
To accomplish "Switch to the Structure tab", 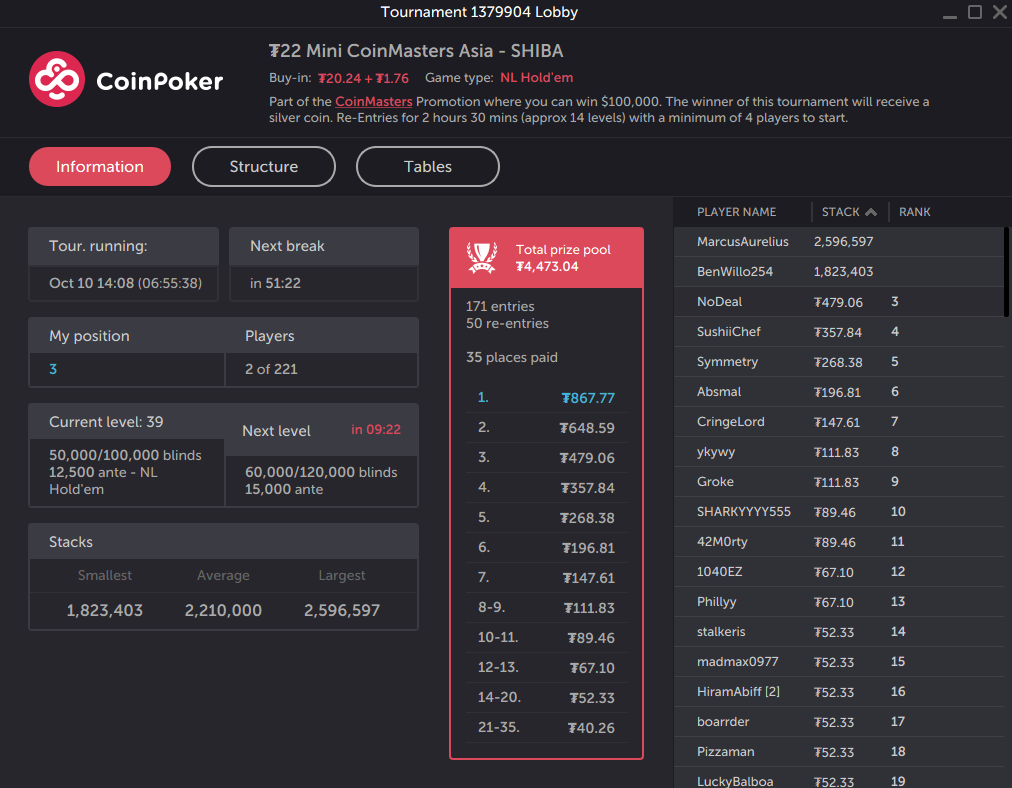I will click(264, 167).
